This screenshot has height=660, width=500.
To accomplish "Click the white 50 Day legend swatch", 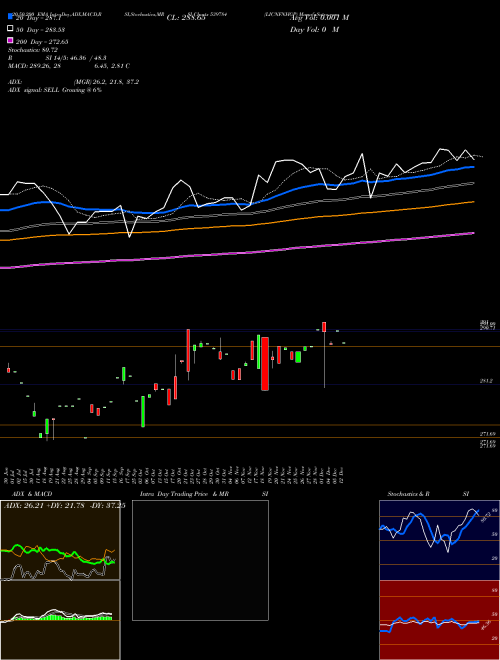I will pyautogui.click(x=10, y=28).
